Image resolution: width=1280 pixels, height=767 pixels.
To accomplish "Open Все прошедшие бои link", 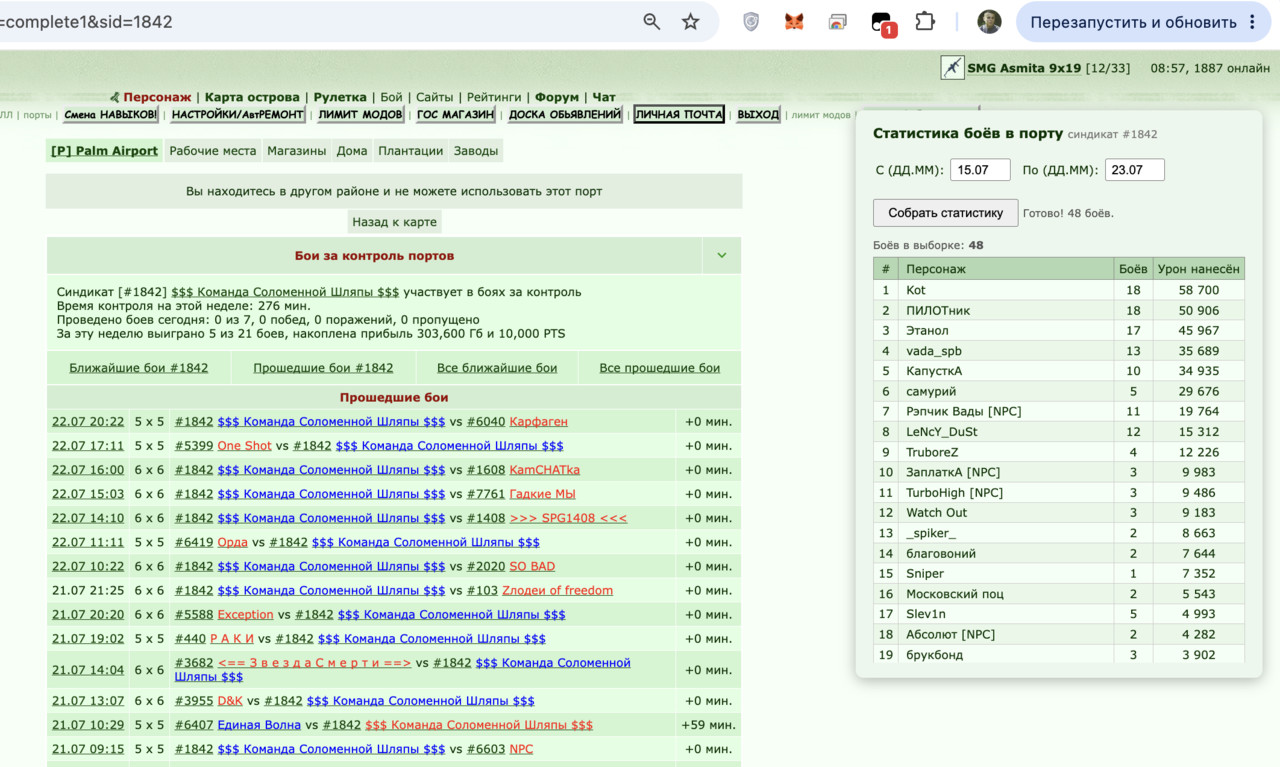I will tap(659, 368).
